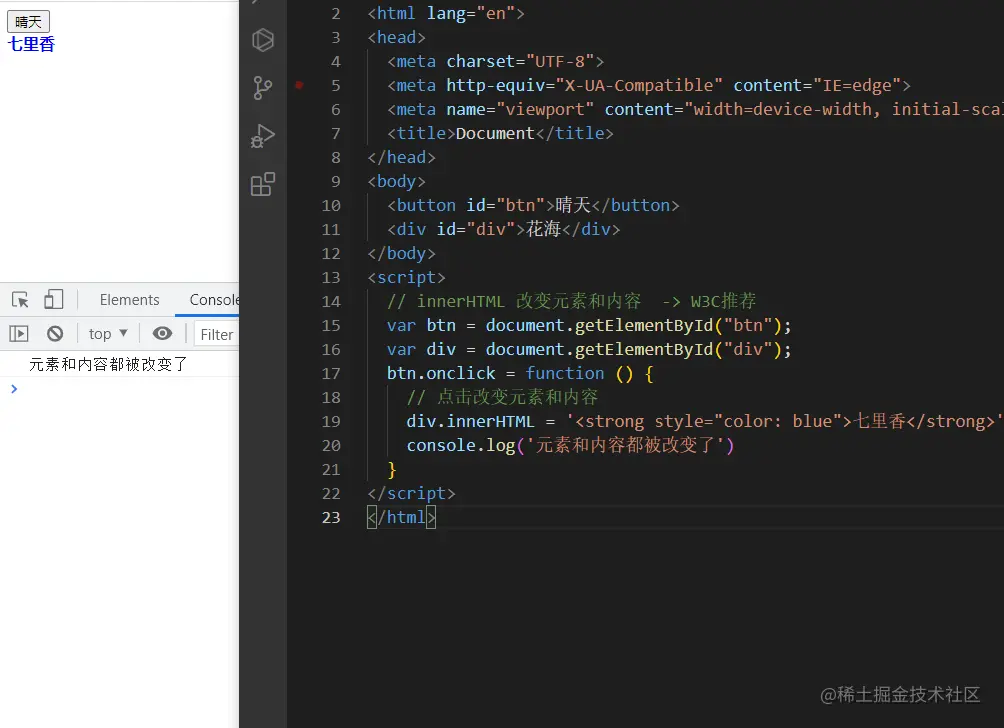The image size is (1004, 728).
Task: Activate the inspect element picker icon
Action: coord(20,300)
